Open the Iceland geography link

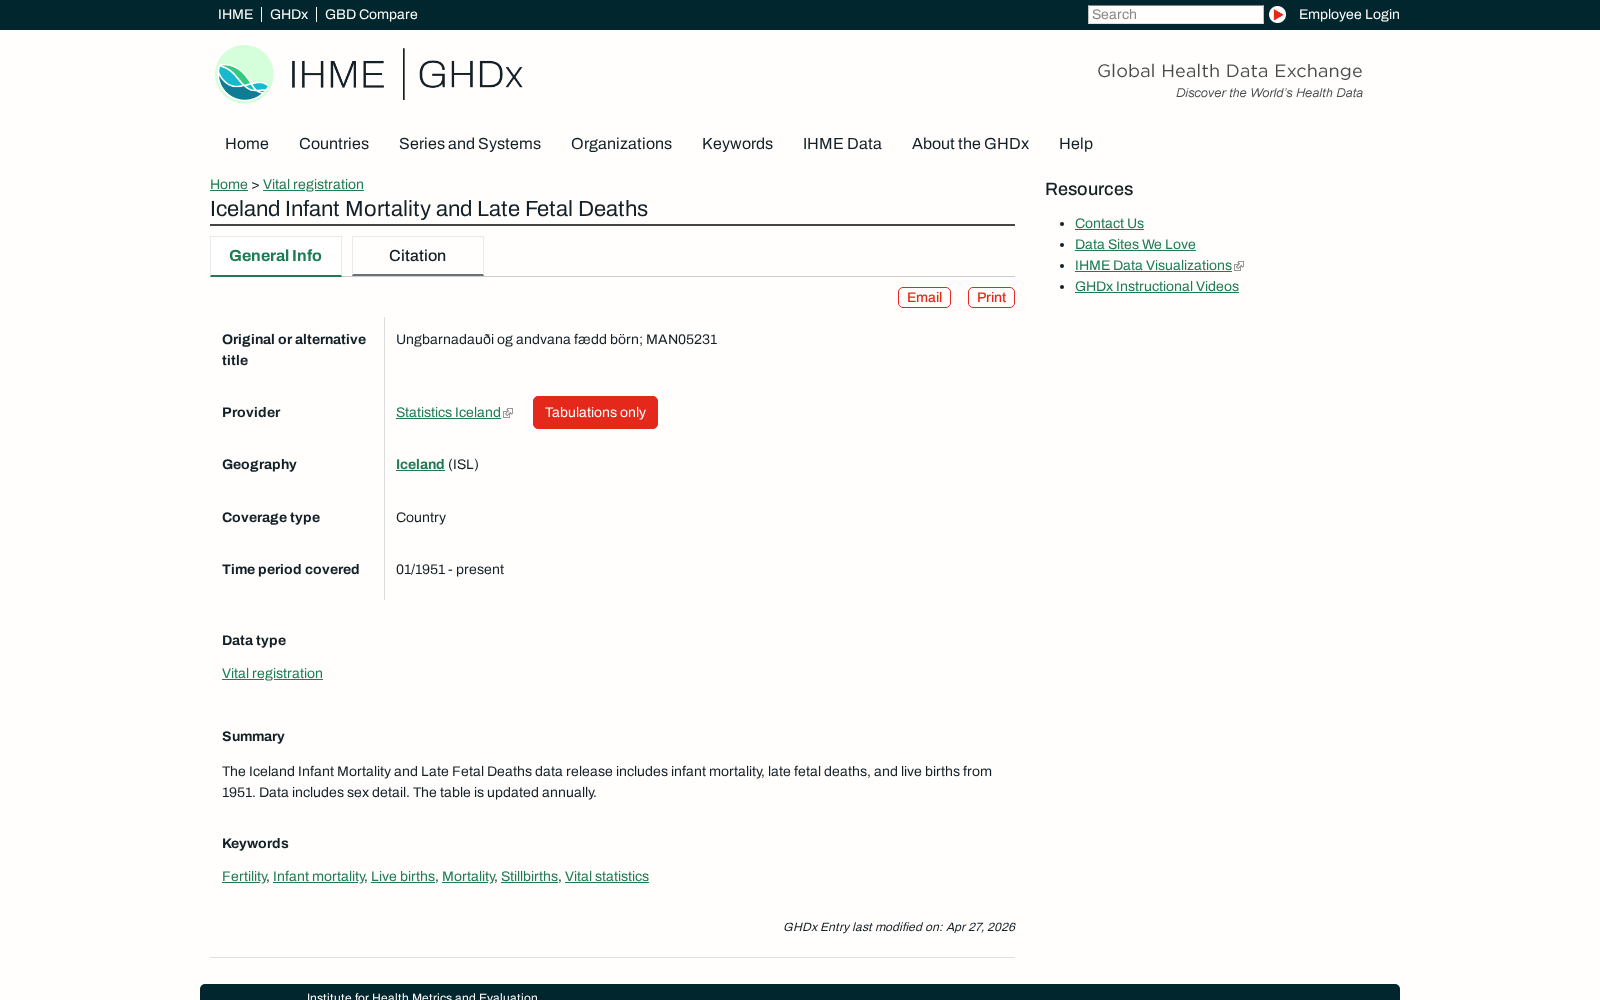tap(420, 464)
